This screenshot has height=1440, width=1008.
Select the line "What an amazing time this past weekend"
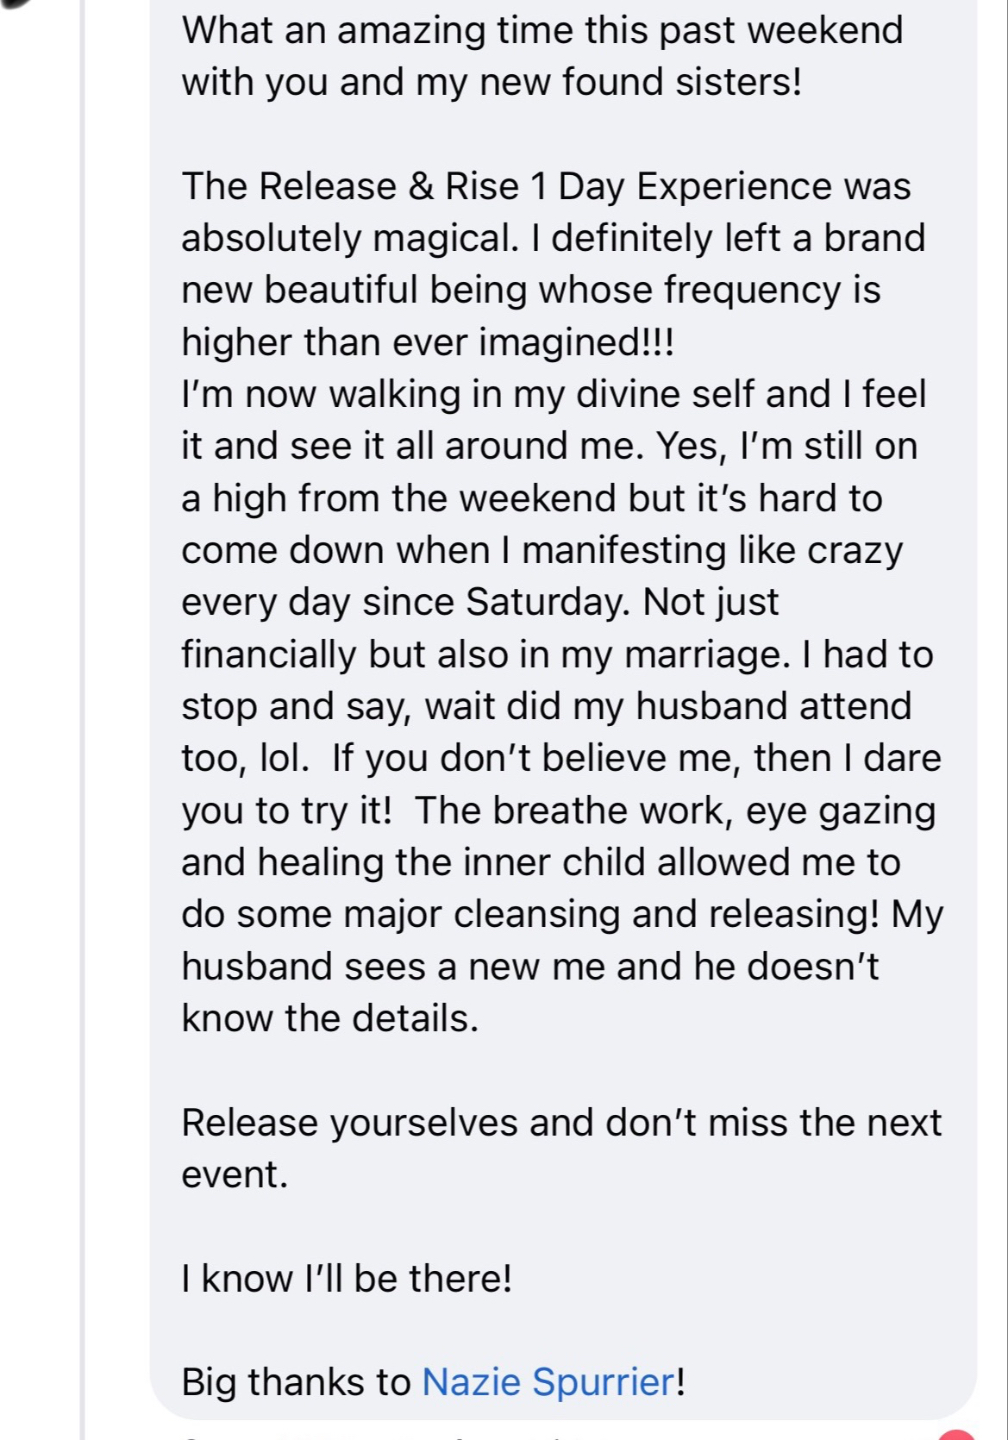click(542, 30)
